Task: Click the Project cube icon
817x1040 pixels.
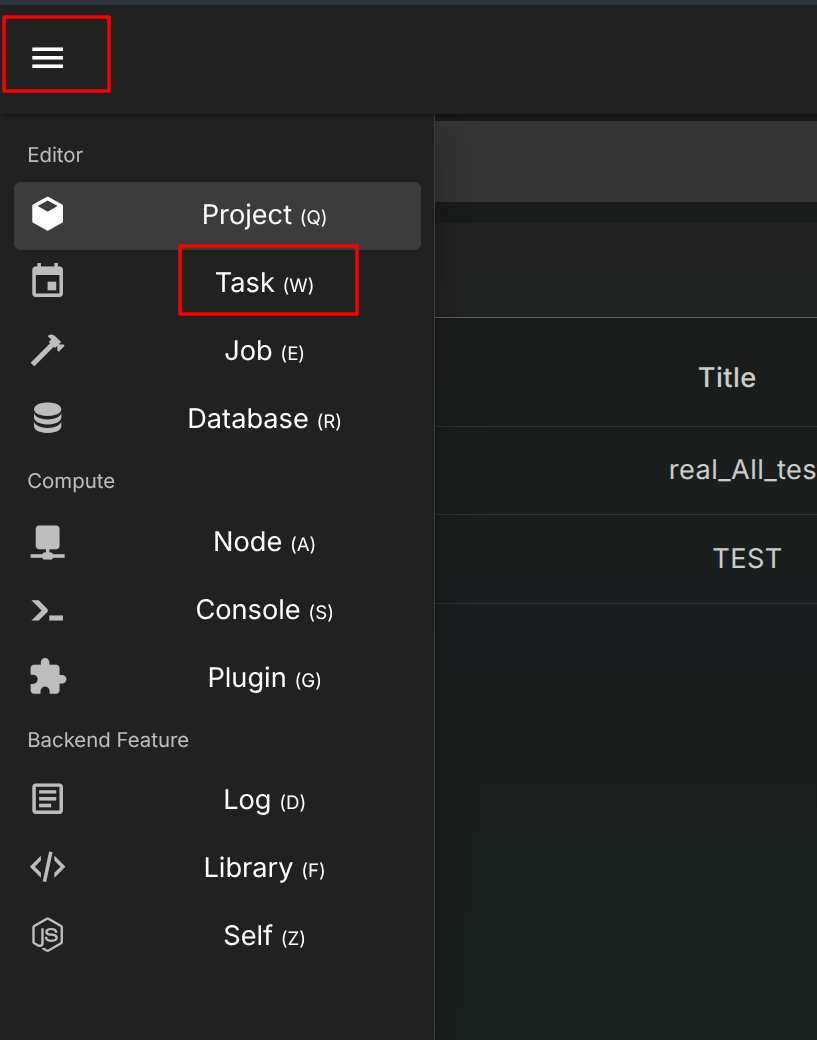Action: pyautogui.click(x=48, y=214)
